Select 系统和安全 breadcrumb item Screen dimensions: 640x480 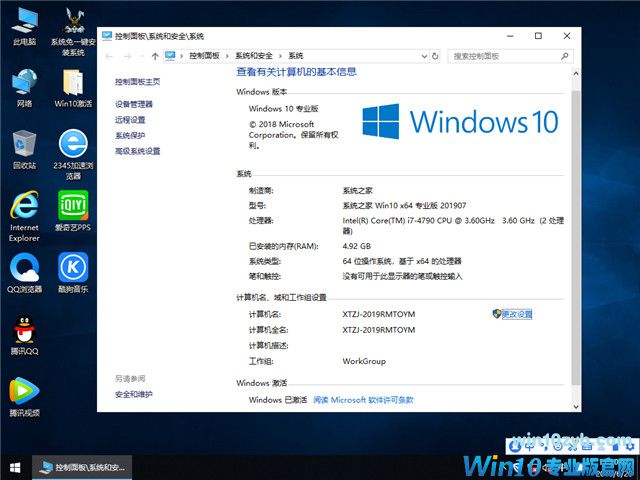tap(253, 56)
